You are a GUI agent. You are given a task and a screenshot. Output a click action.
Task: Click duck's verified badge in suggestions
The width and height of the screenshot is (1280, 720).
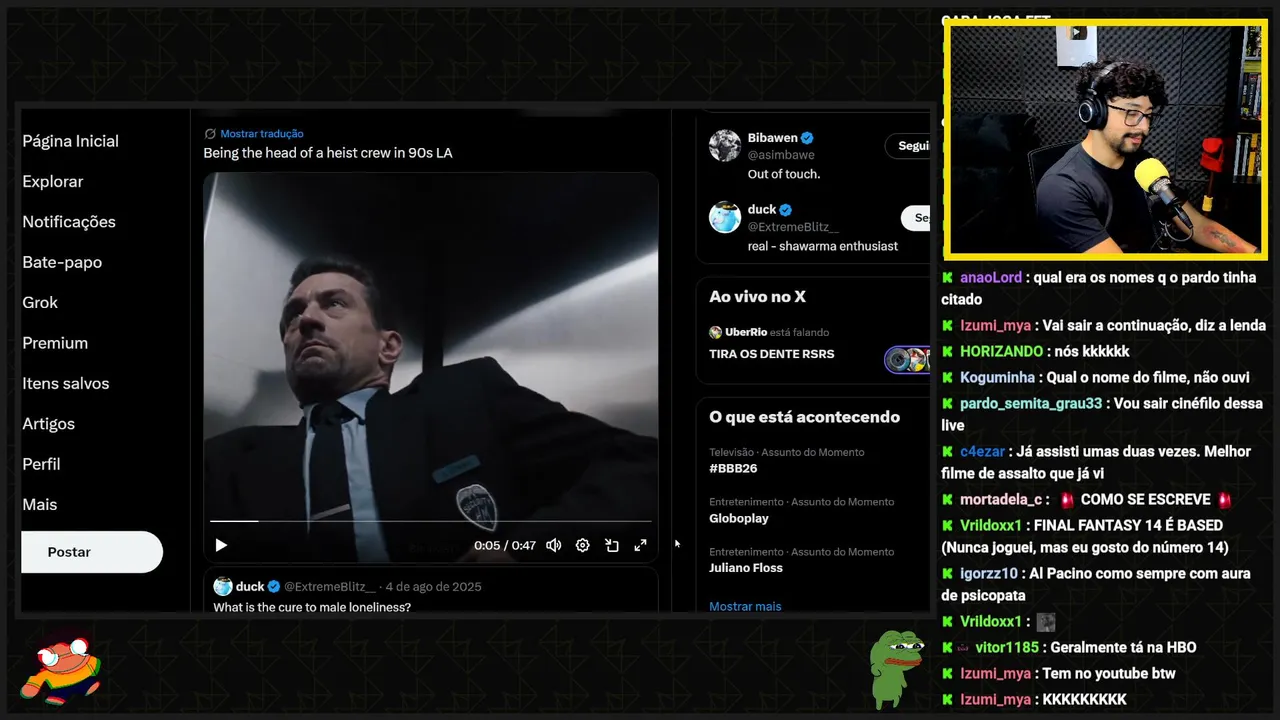[x=786, y=210]
